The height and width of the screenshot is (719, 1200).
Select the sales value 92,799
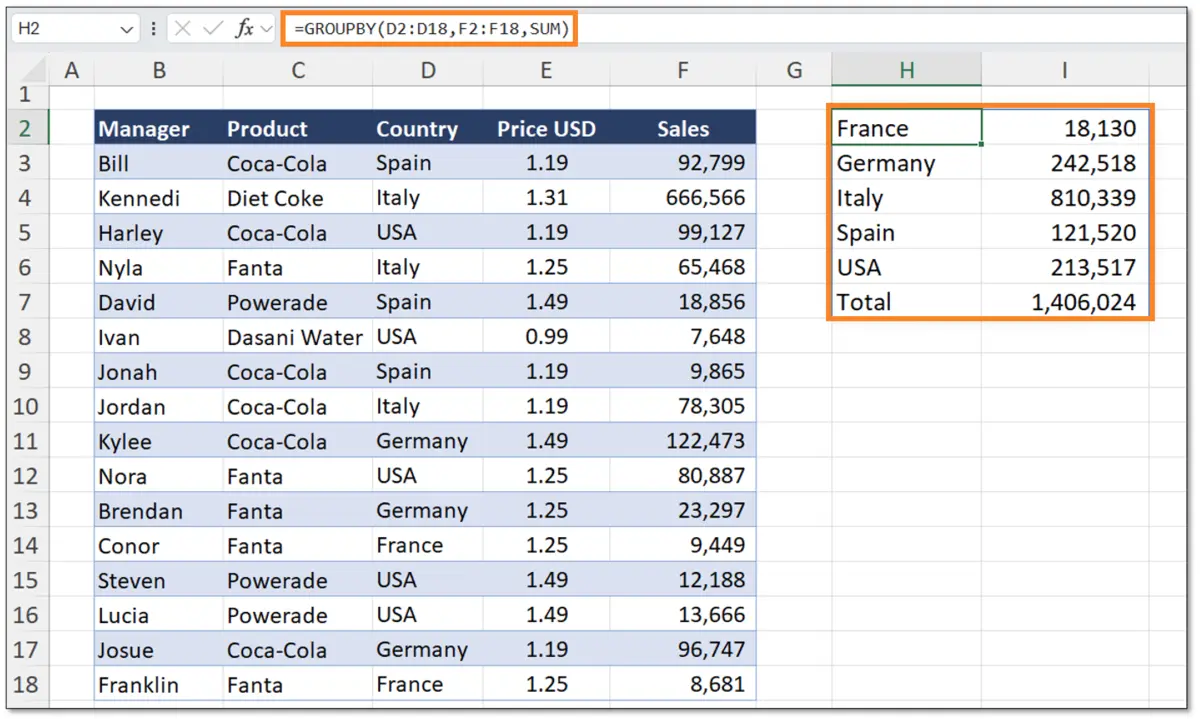click(x=683, y=163)
